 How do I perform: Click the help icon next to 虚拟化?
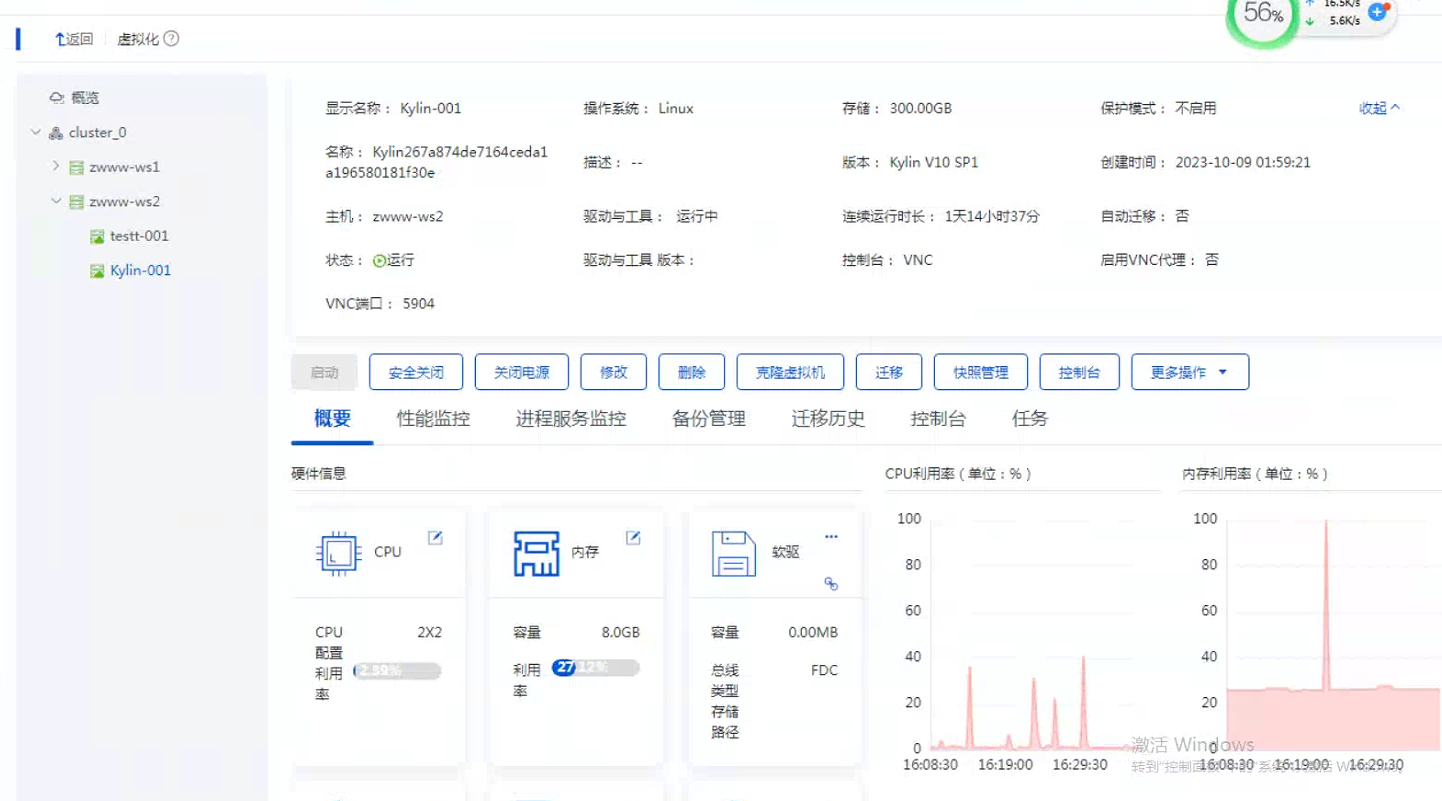click(x=171, y=39)
